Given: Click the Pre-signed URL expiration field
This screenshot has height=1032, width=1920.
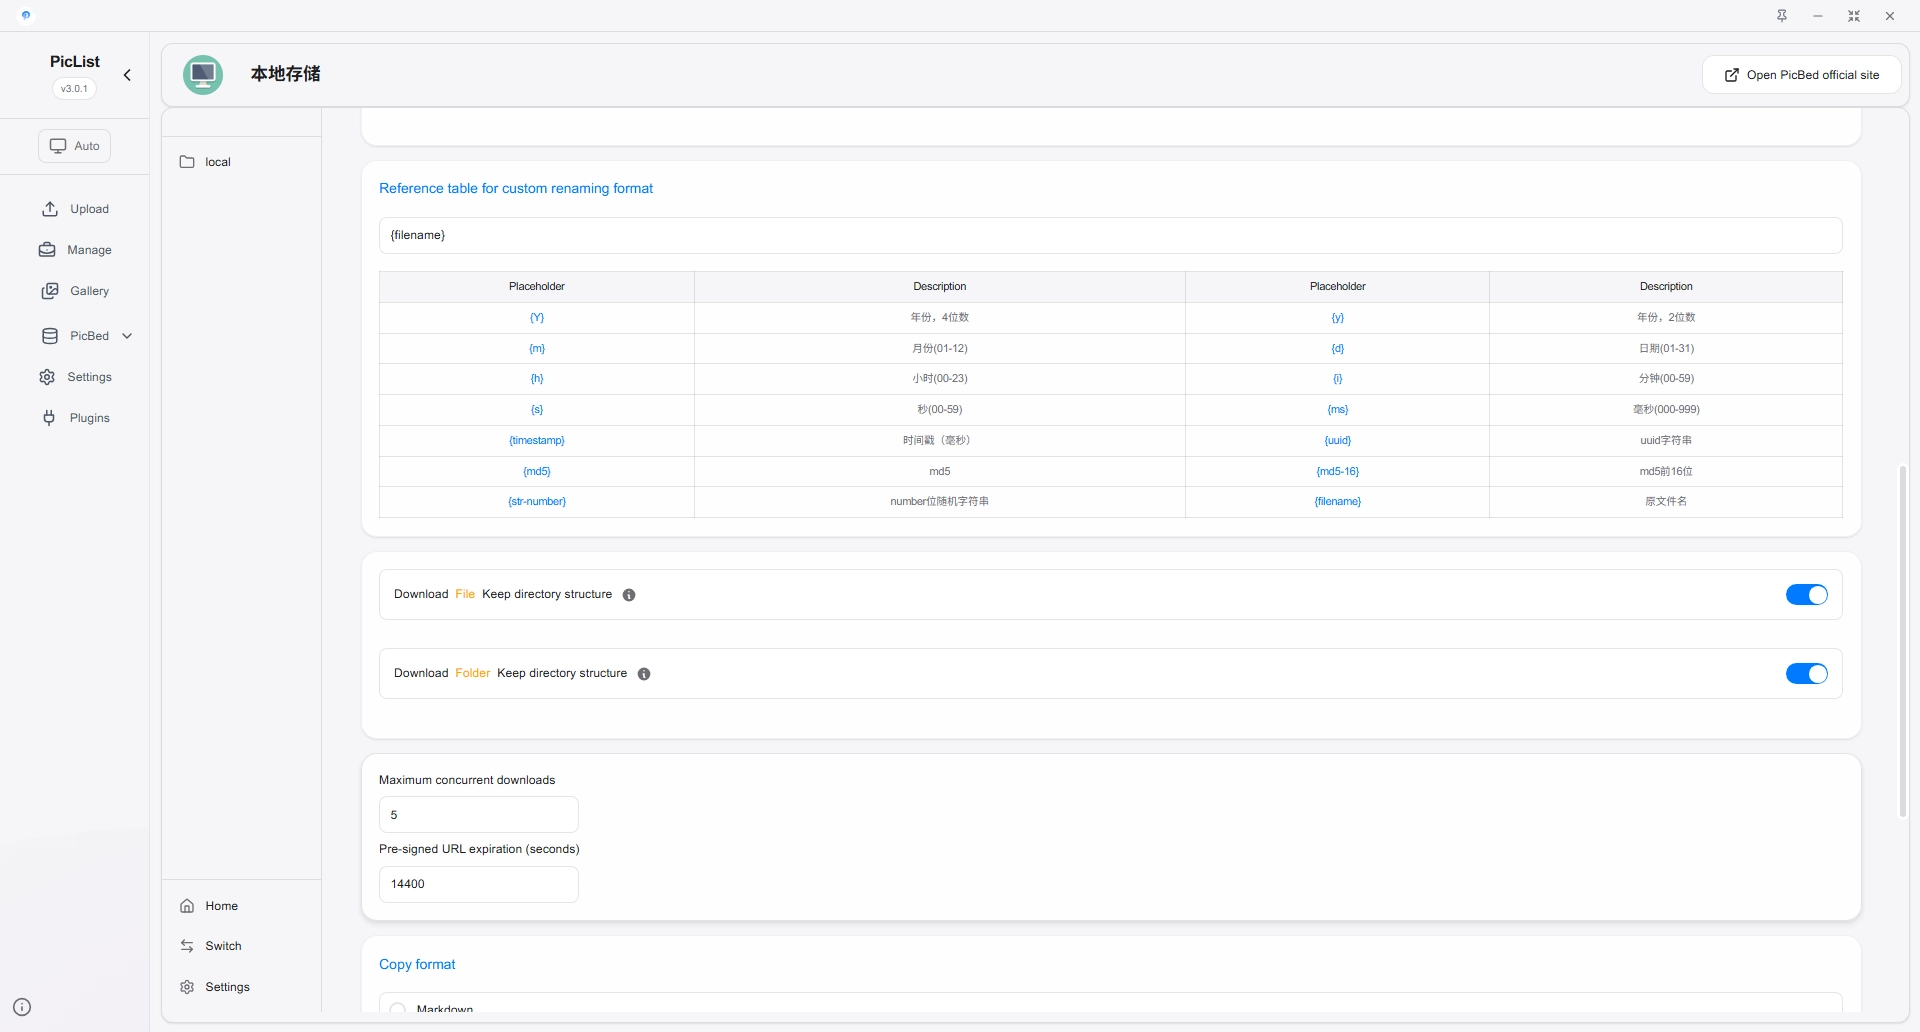Looking at the screenshot, I should click(479, 884).
